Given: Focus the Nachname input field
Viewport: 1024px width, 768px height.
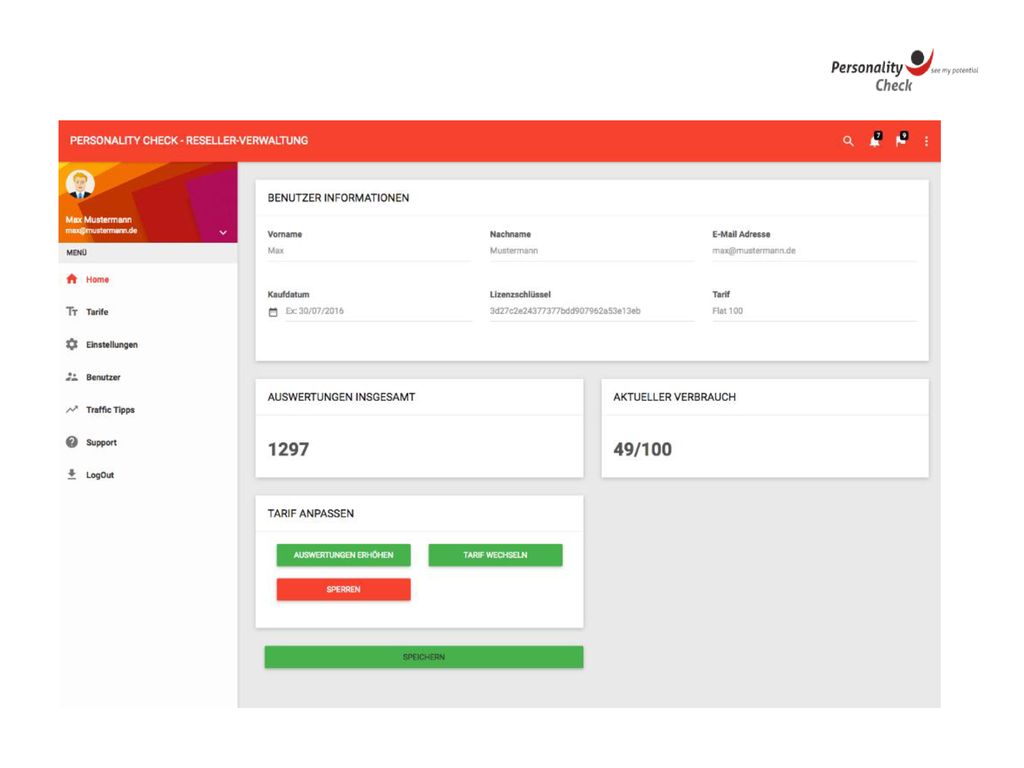Looking at the screenshot, I should (x=592, y=251).
